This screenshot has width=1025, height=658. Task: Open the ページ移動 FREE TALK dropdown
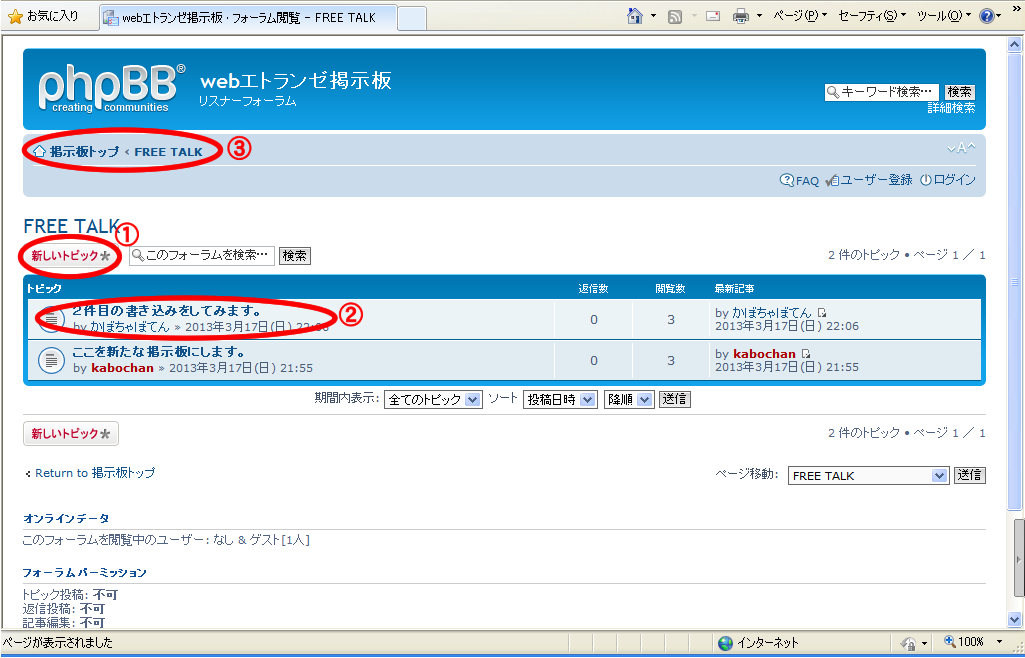tap(868, 476)
